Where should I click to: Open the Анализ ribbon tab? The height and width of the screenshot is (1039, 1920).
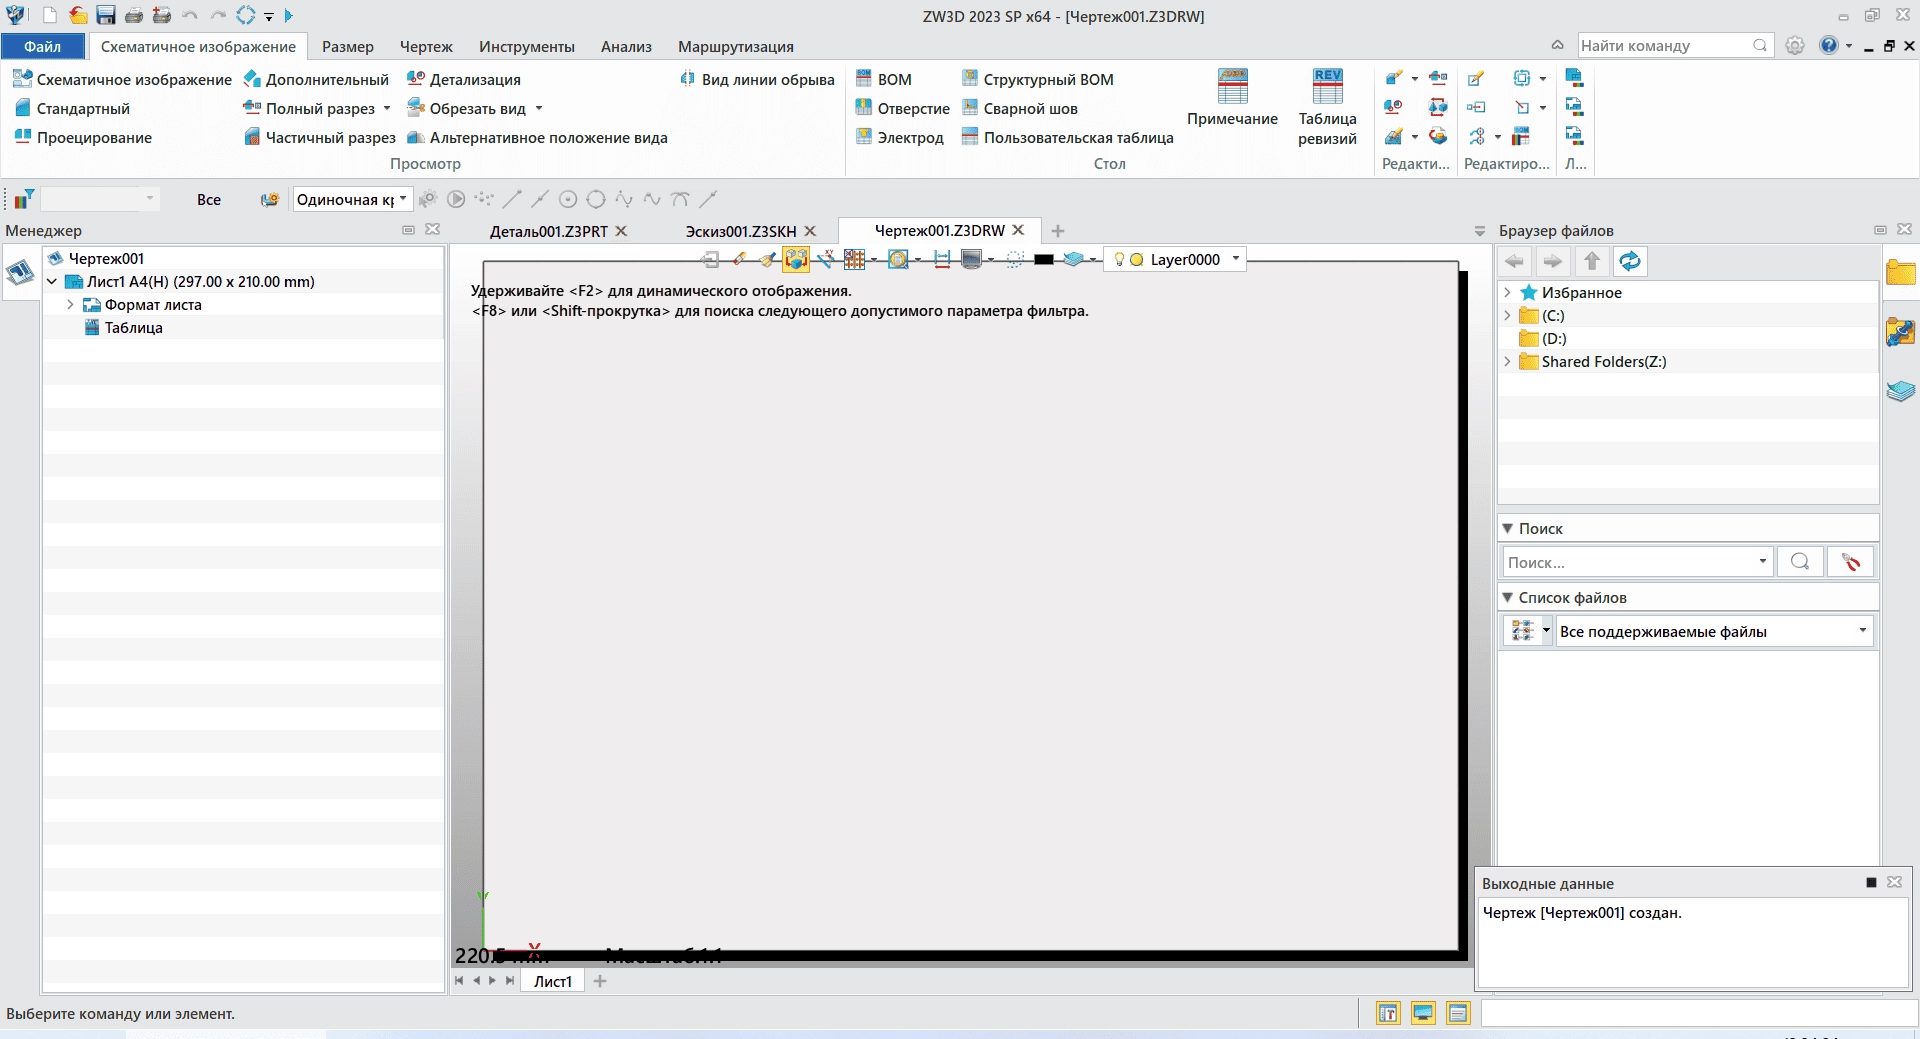click(626, 46)
